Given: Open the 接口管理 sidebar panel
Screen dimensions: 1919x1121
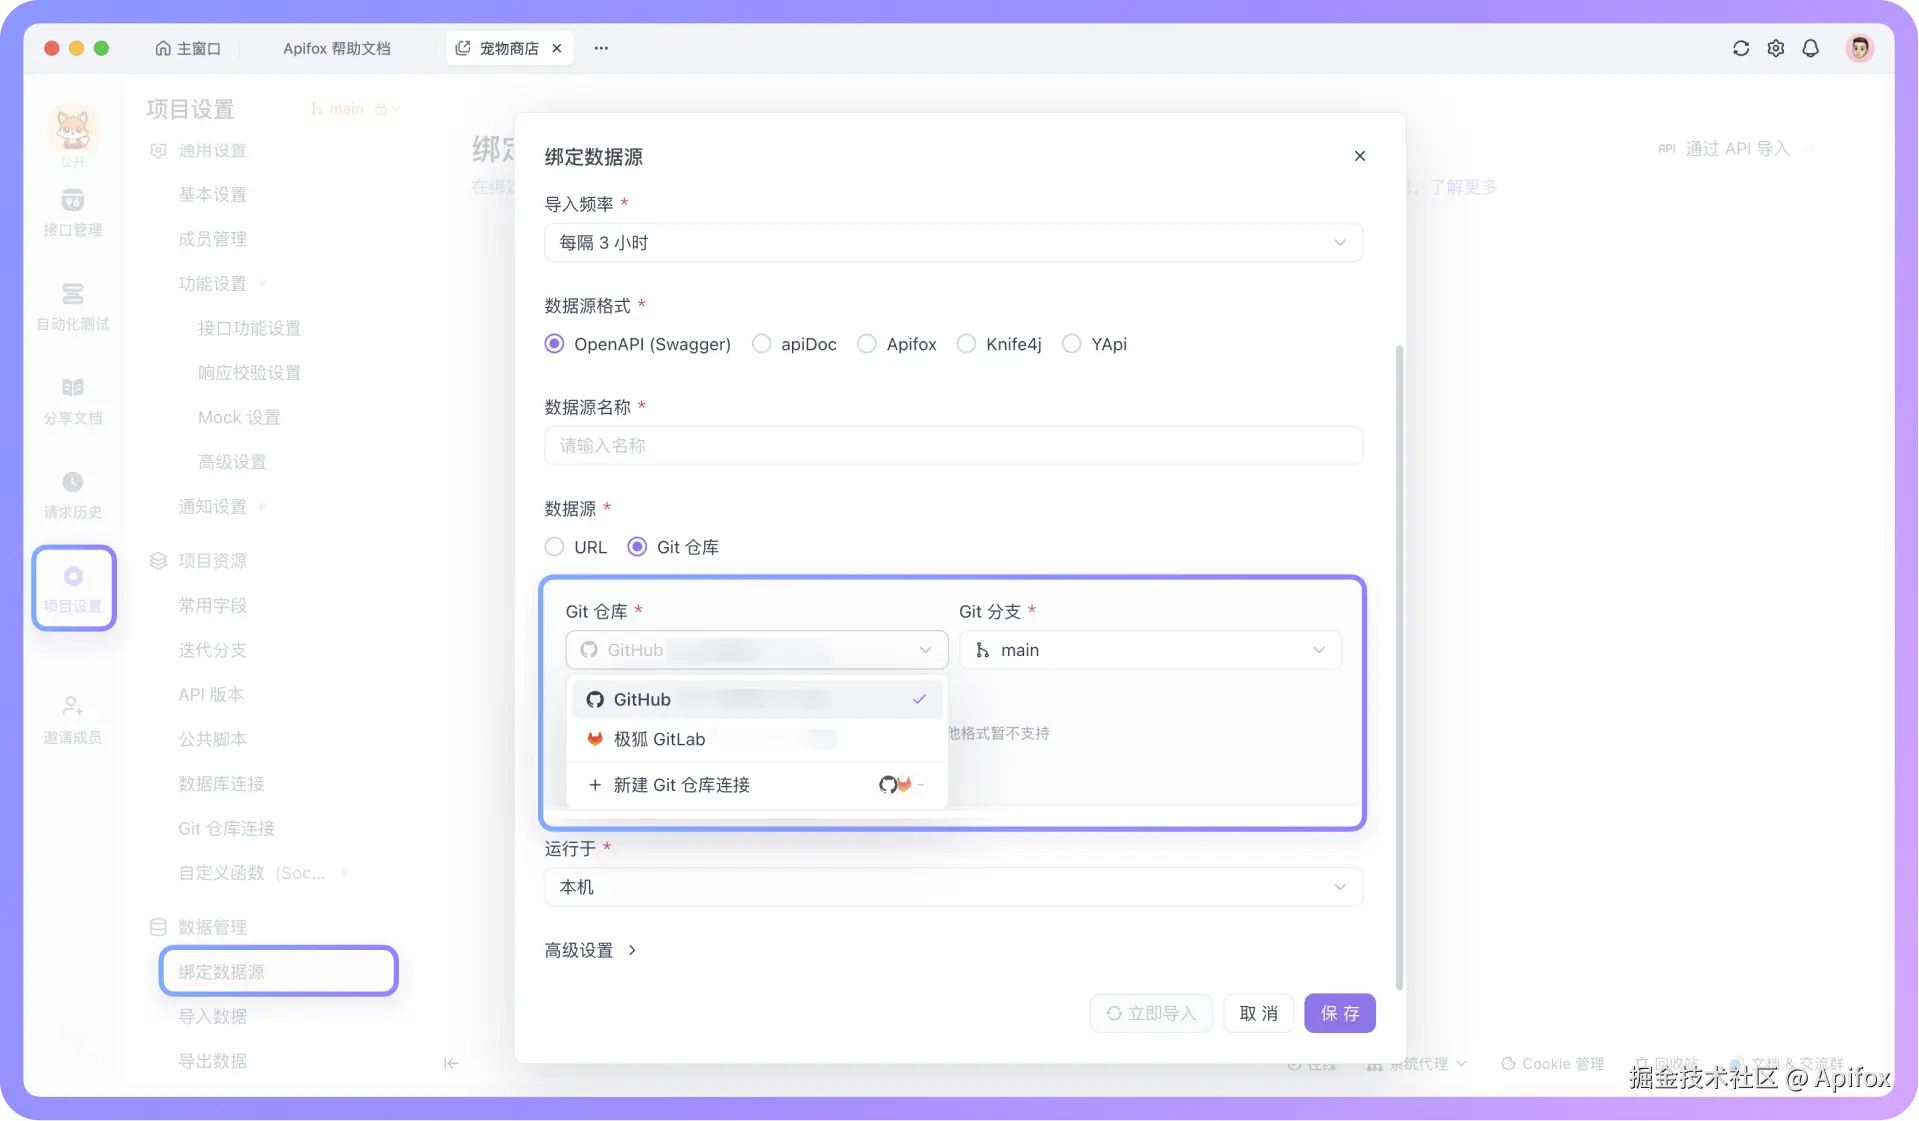Looking at the screenshot, I should (72, 210).
